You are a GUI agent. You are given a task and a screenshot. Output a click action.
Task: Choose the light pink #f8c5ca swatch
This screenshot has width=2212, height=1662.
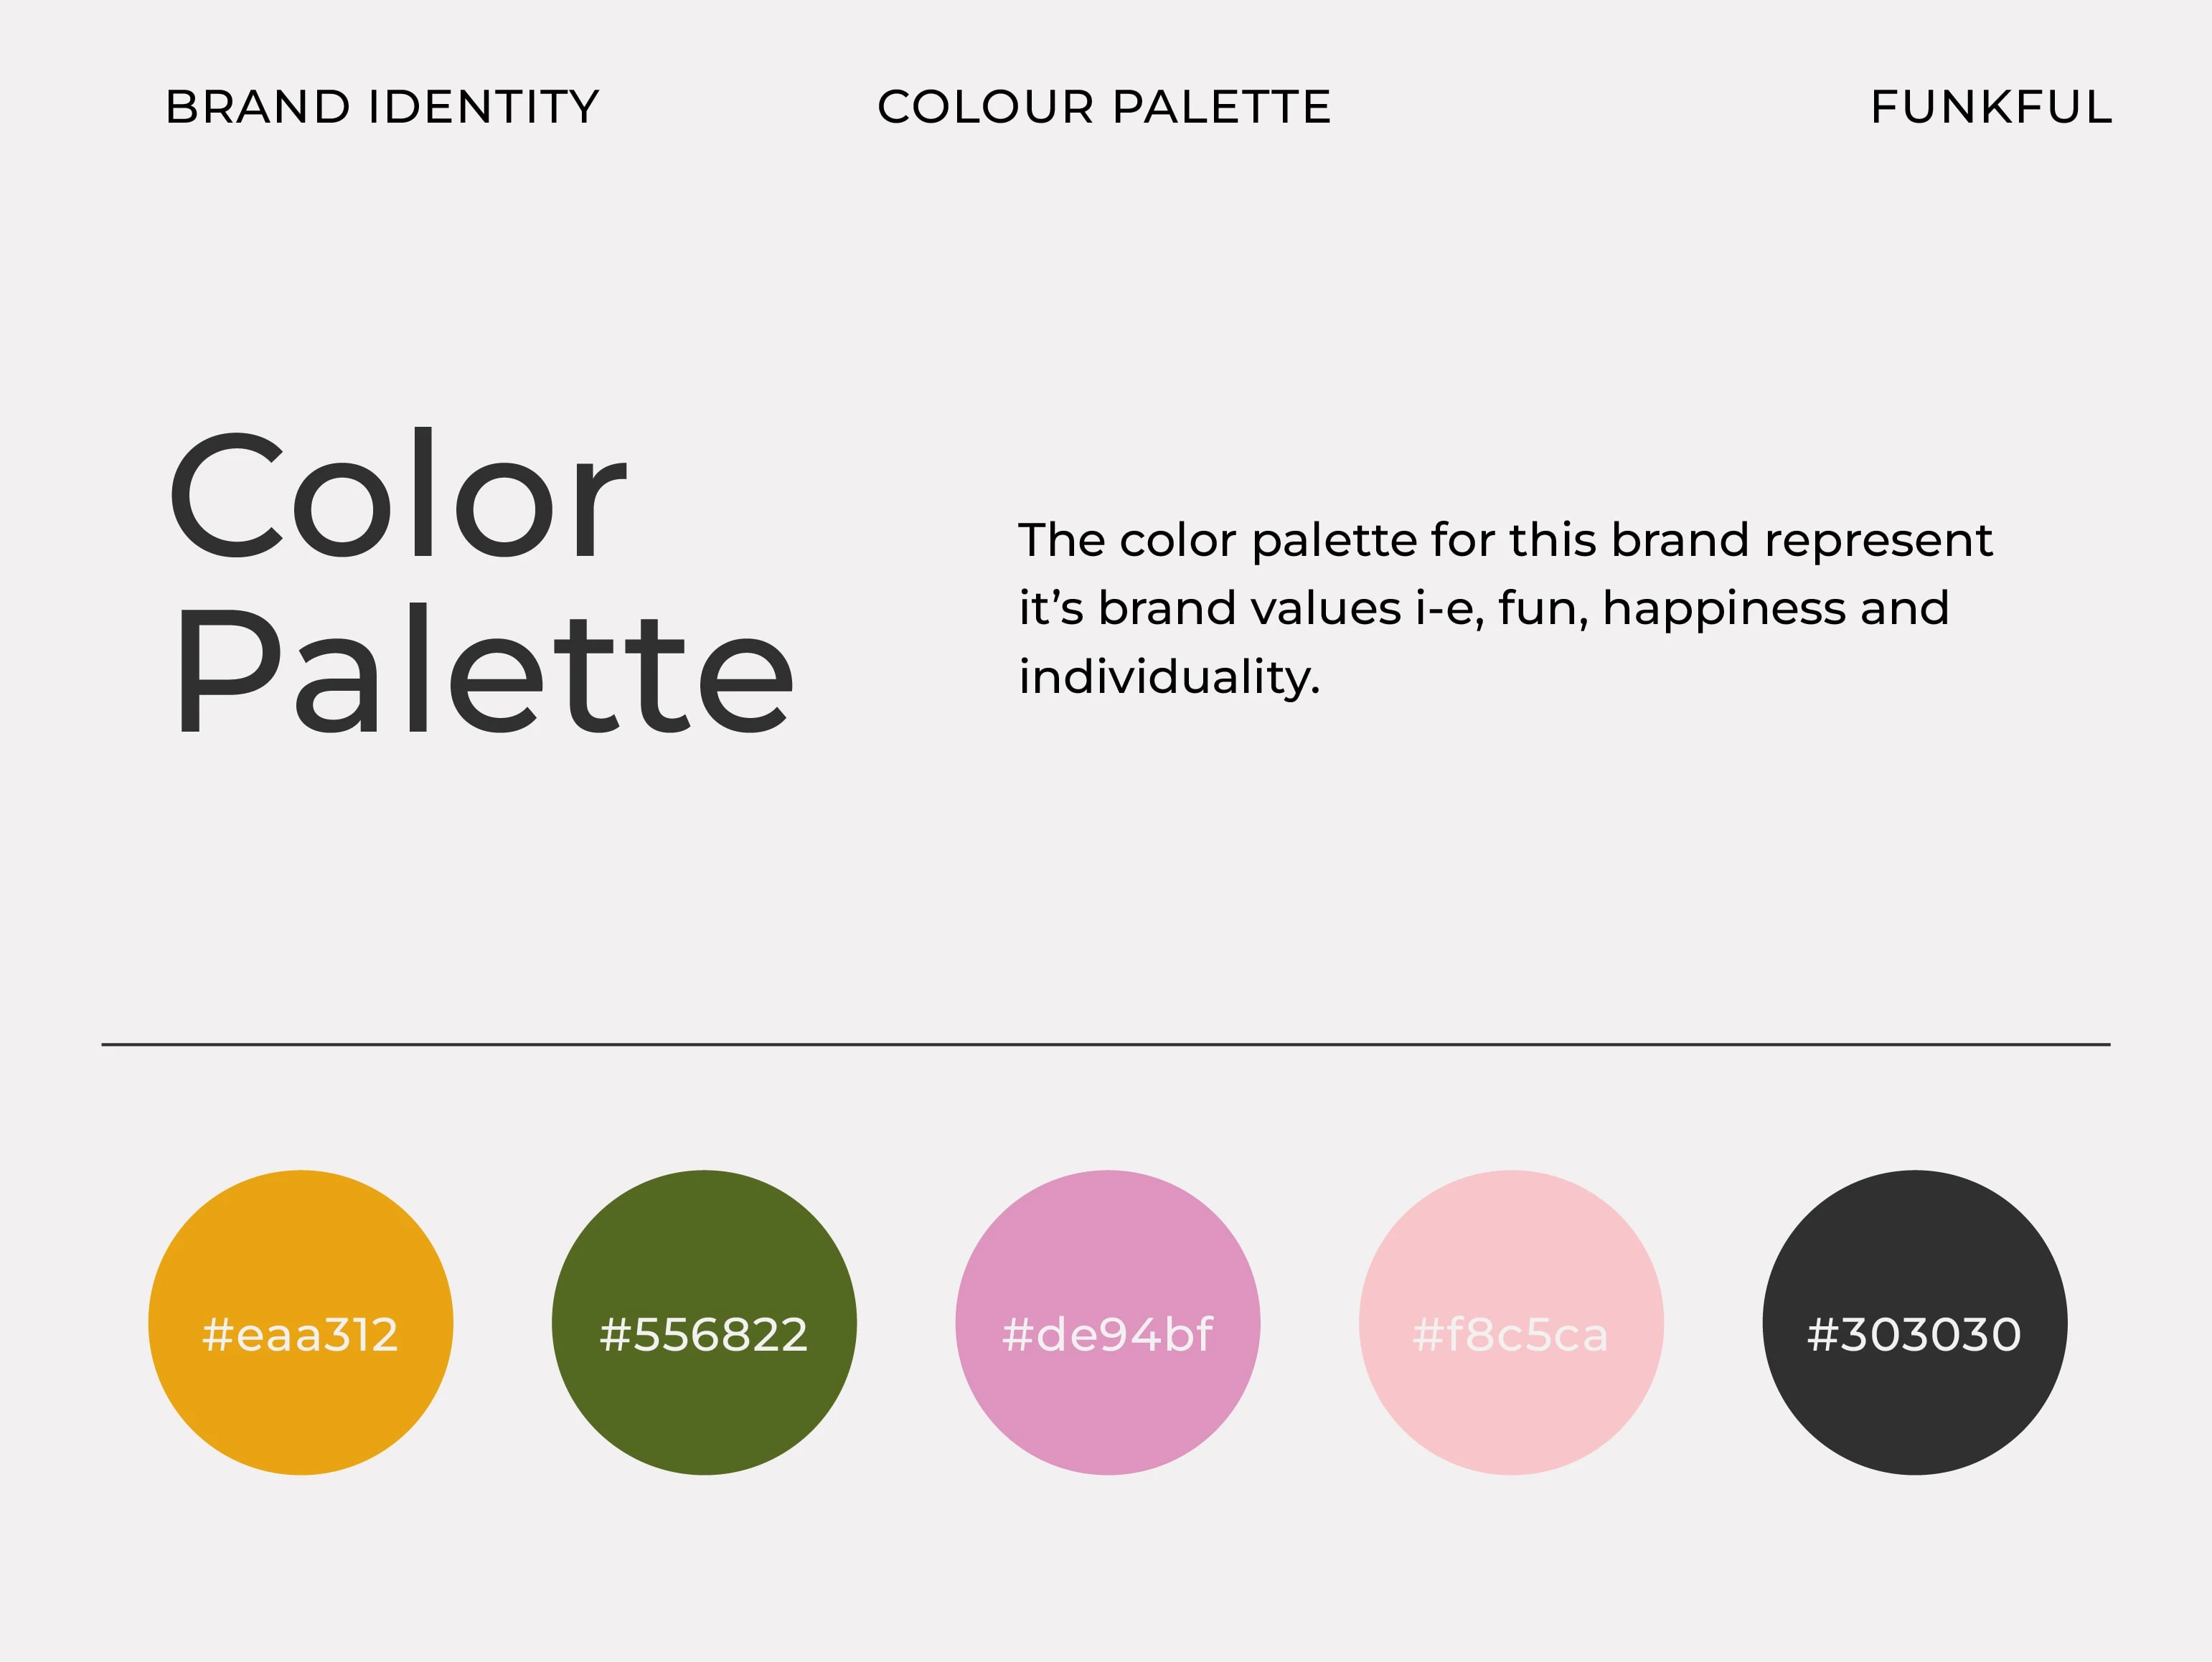1511,1322
